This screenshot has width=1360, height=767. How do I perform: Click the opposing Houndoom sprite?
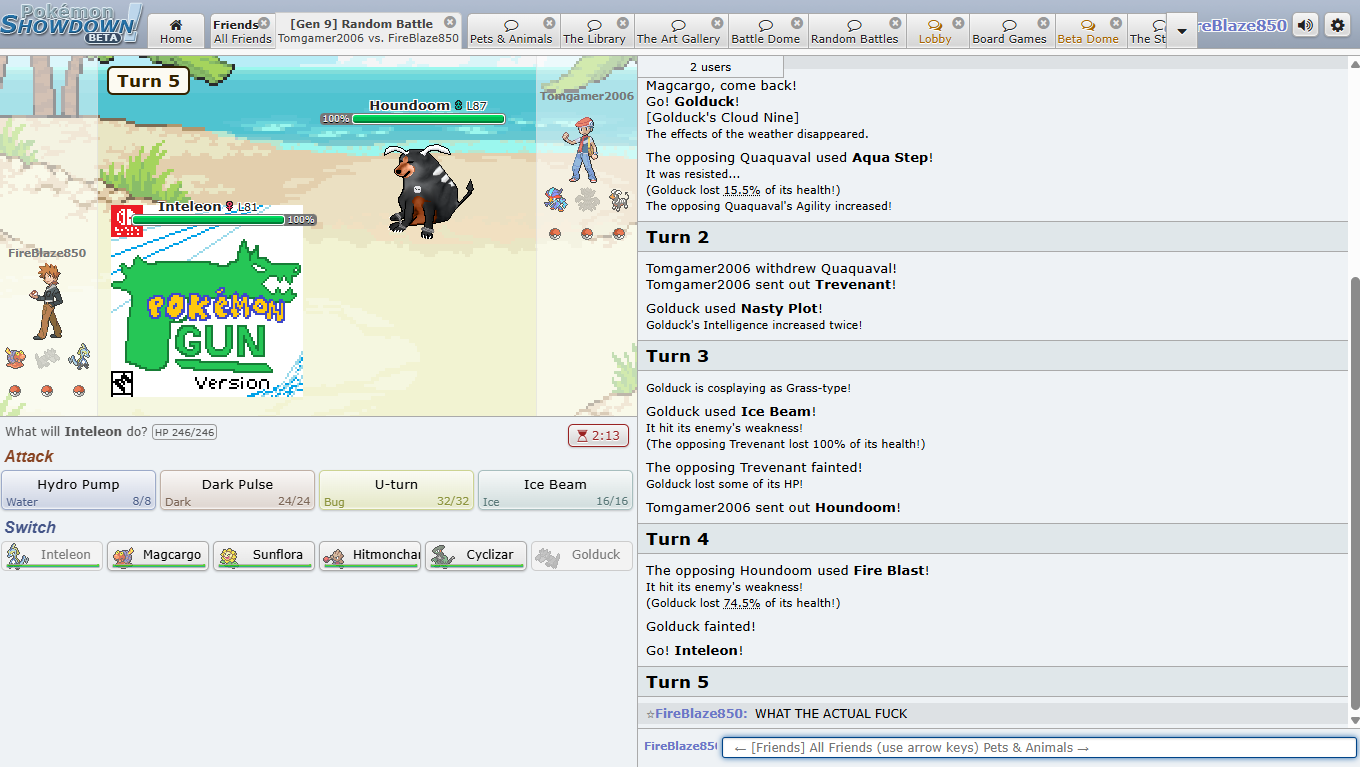(x=428, y=190)
